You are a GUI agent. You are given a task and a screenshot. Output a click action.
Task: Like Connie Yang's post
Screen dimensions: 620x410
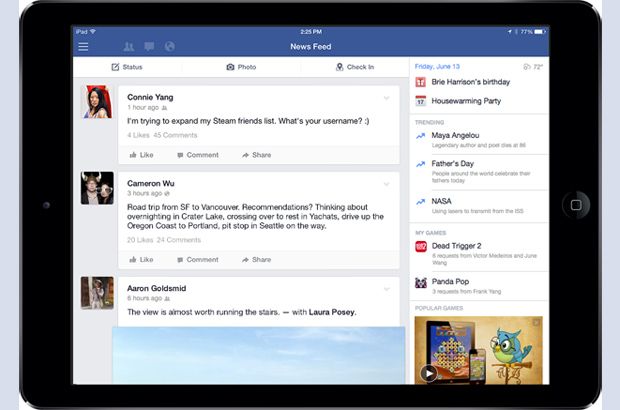pyautogui.click(x=141, y=155)
